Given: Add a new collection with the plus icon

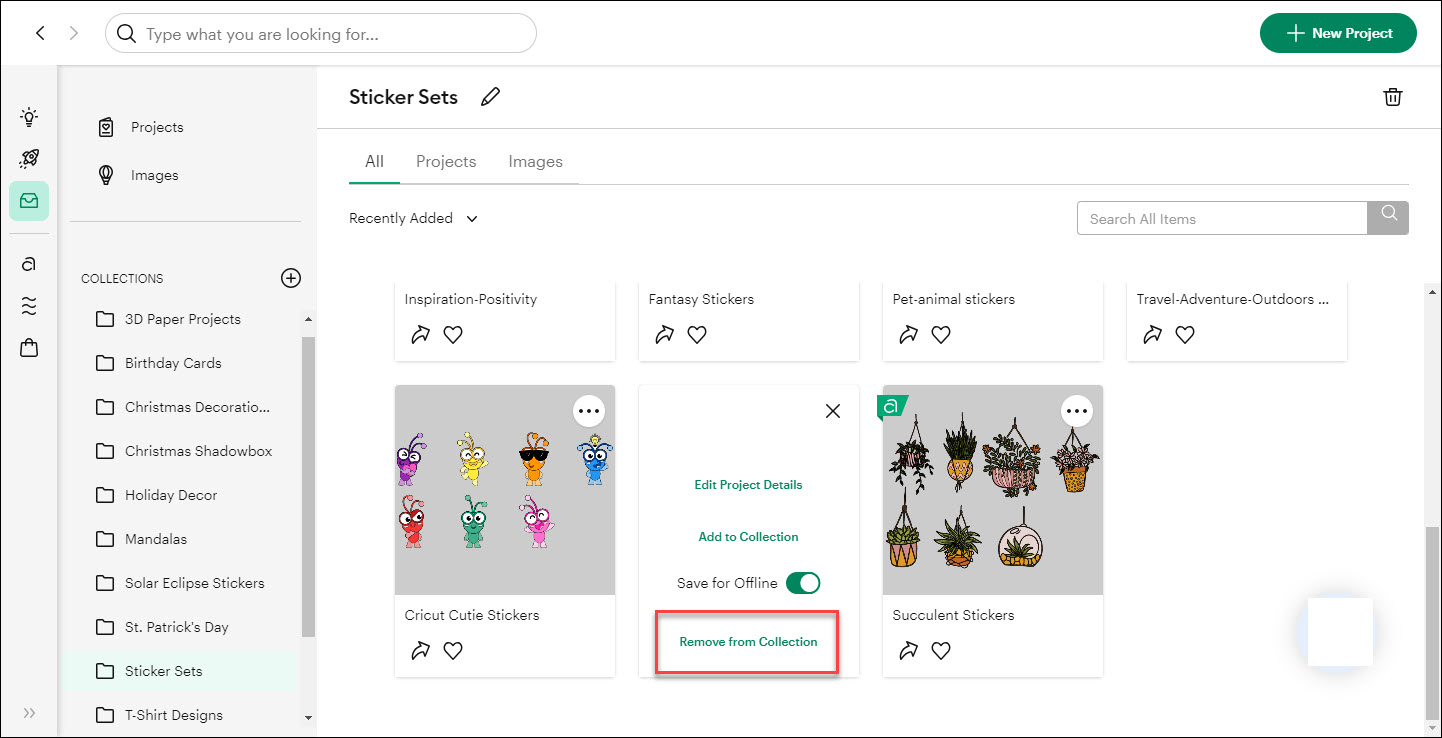Looking at the screenshot, I should coord(290,278).
